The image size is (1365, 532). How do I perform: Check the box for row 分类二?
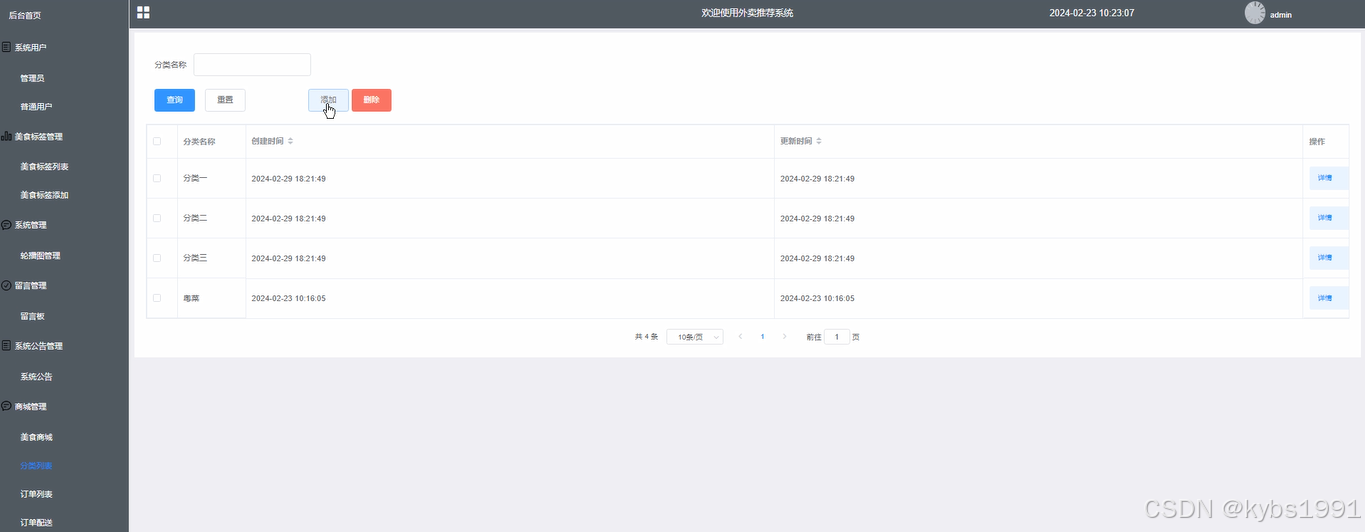pyautogui.click(x=157, y=218)
